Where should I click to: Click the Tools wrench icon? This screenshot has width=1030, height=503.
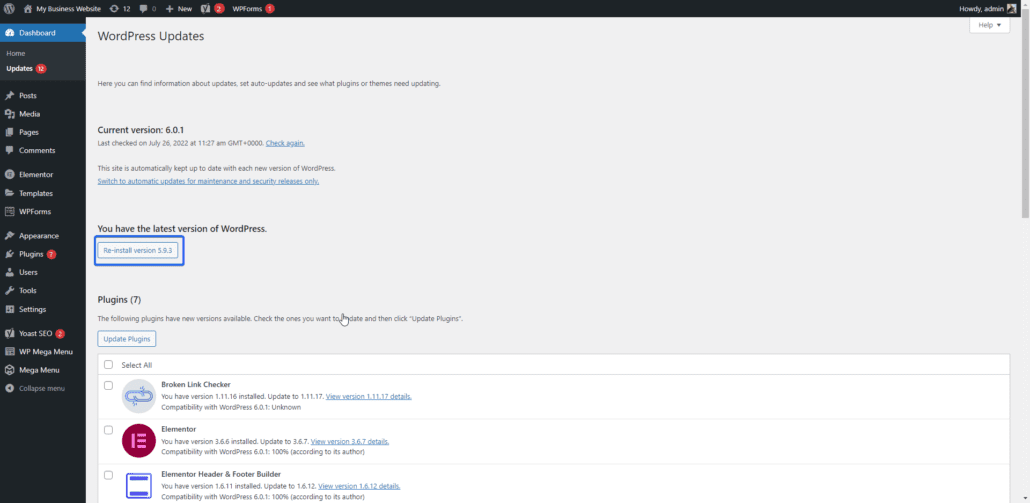(9, 290)
